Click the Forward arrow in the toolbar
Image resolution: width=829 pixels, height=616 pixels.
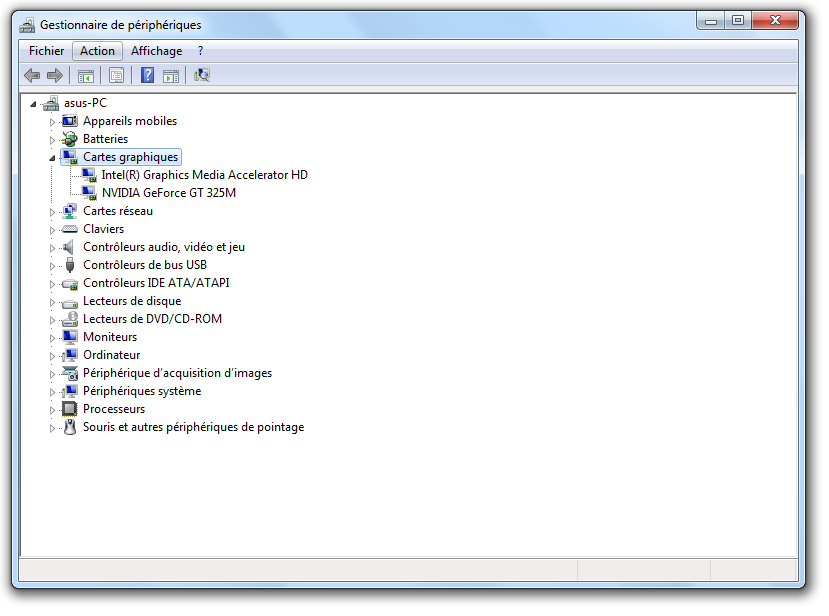point(55,76)
